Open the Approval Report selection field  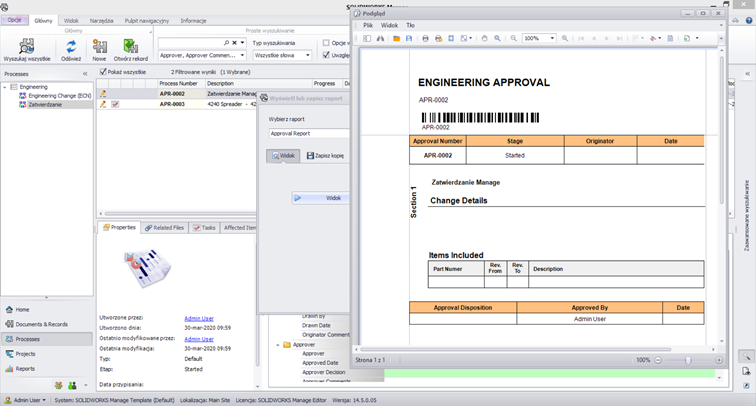(x=309, y=134)
